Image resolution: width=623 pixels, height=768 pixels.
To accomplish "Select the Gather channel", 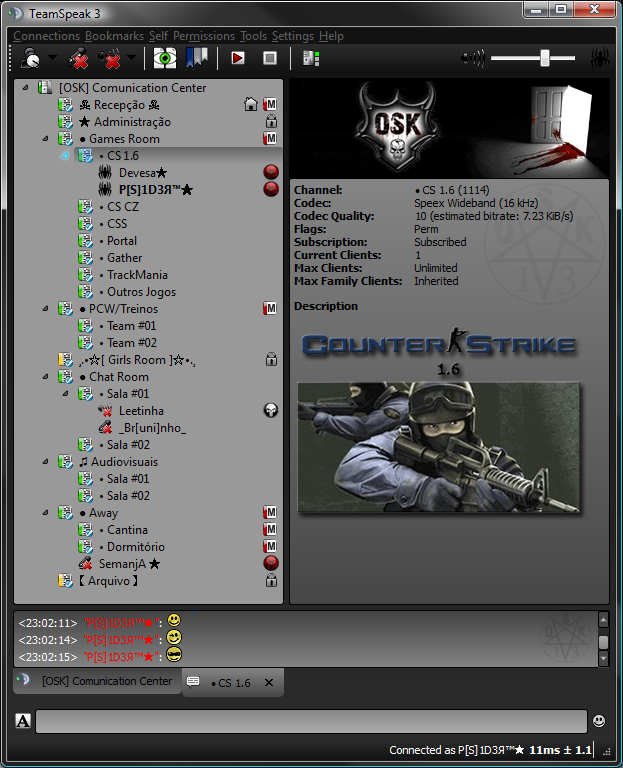I will [x=120, y=258].
